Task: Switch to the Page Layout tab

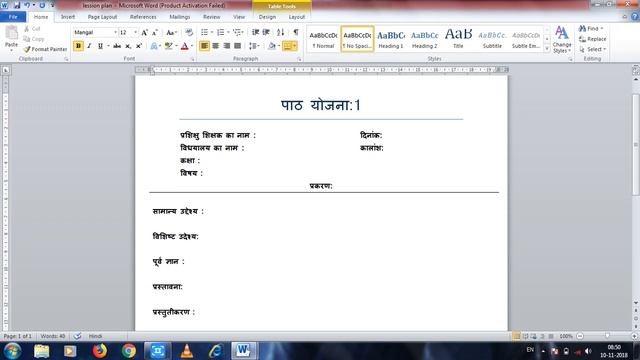Action: point(102,17)
